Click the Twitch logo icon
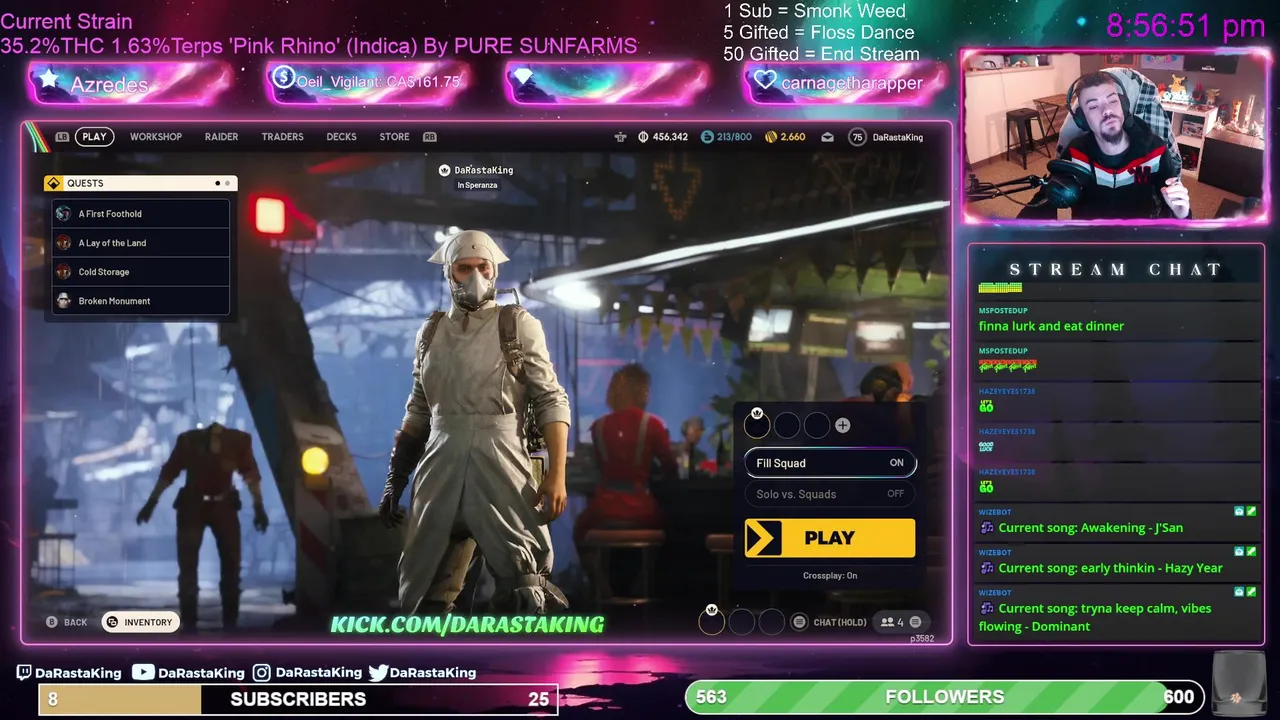The width and height of the screenshot is (1280, 720). pyautogui.click(x=24, y=673)
